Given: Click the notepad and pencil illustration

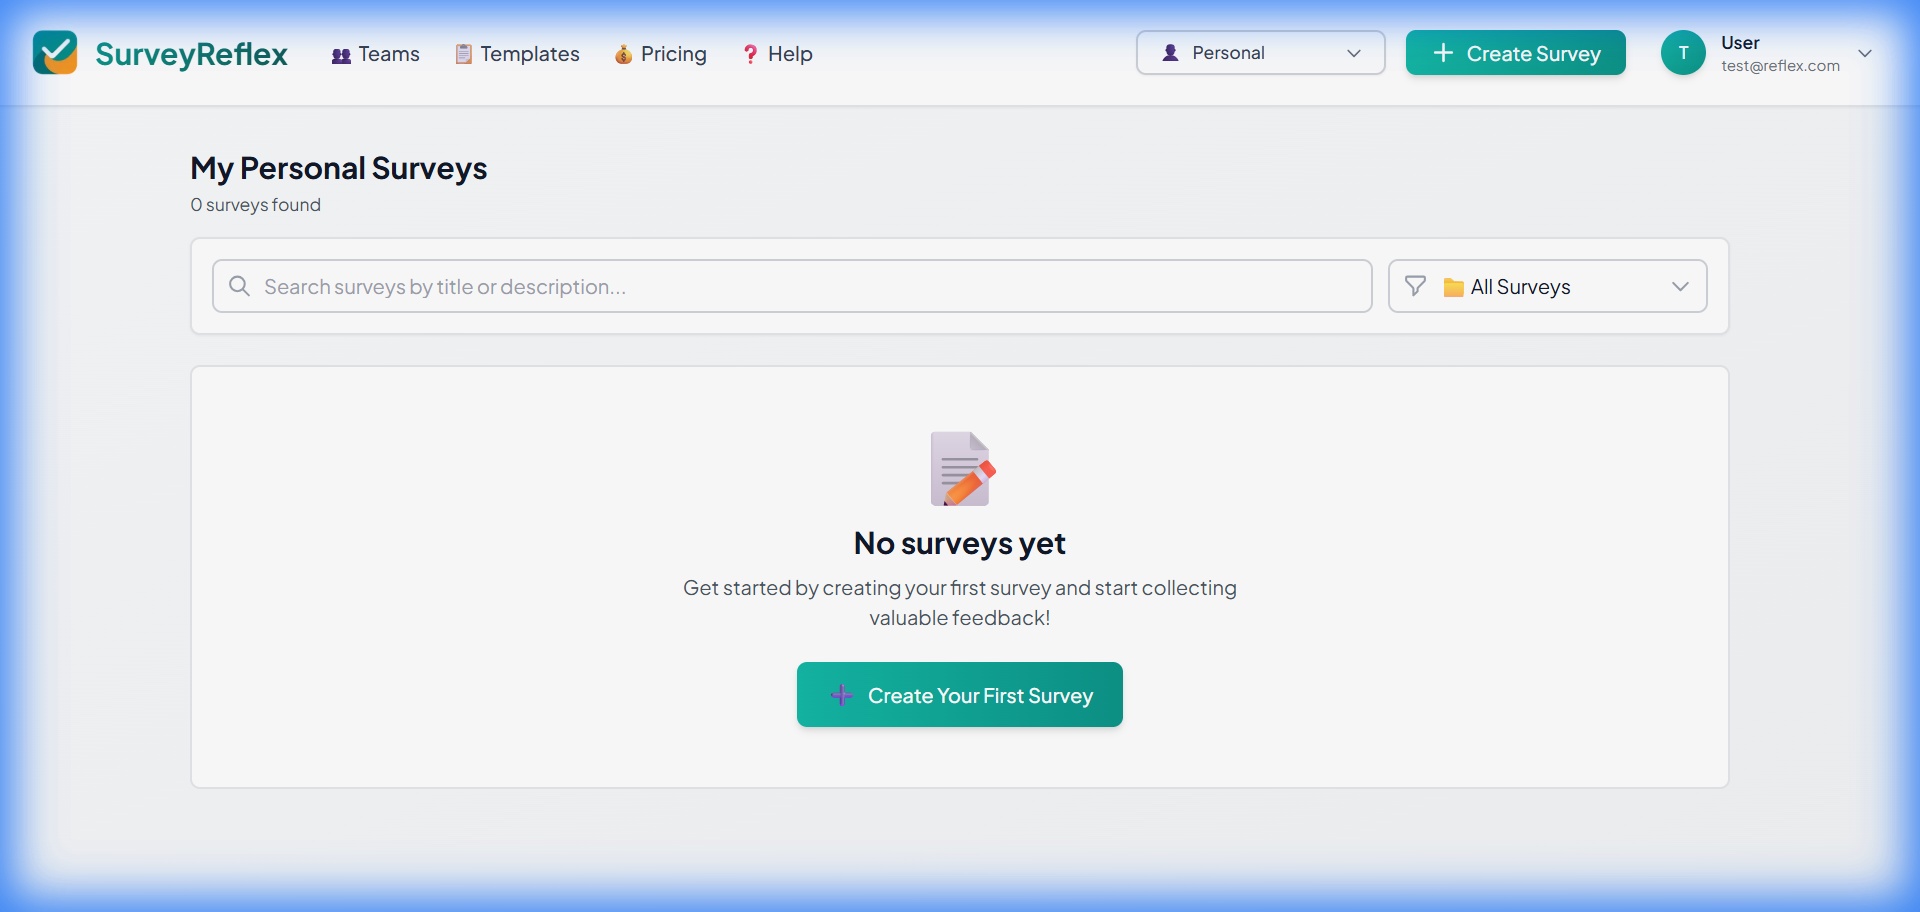Looking at the screenshot, I should click(961, 469).
